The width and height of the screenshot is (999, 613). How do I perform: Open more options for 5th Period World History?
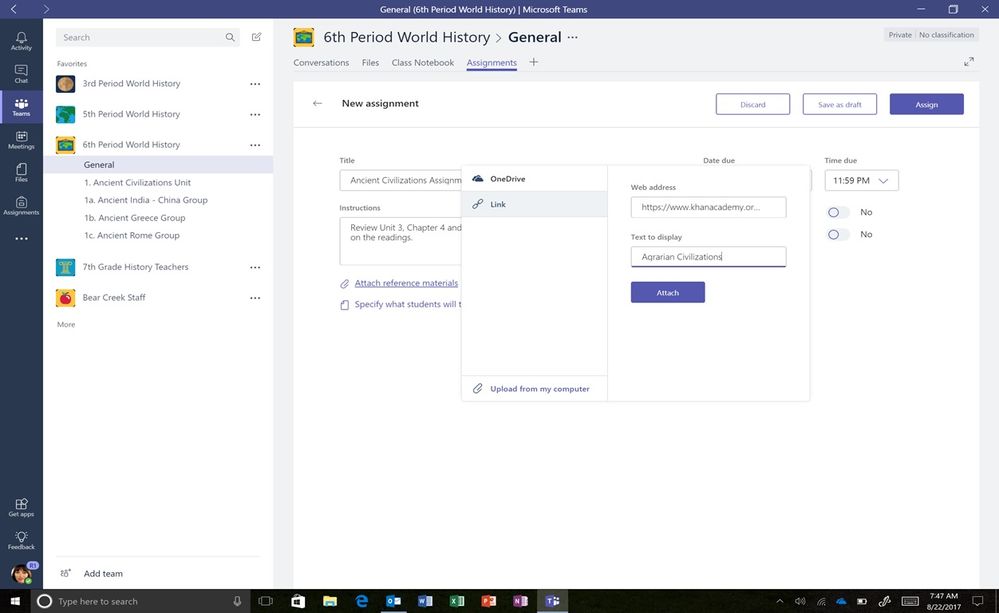pyautogui.click(x=255, y=115)
